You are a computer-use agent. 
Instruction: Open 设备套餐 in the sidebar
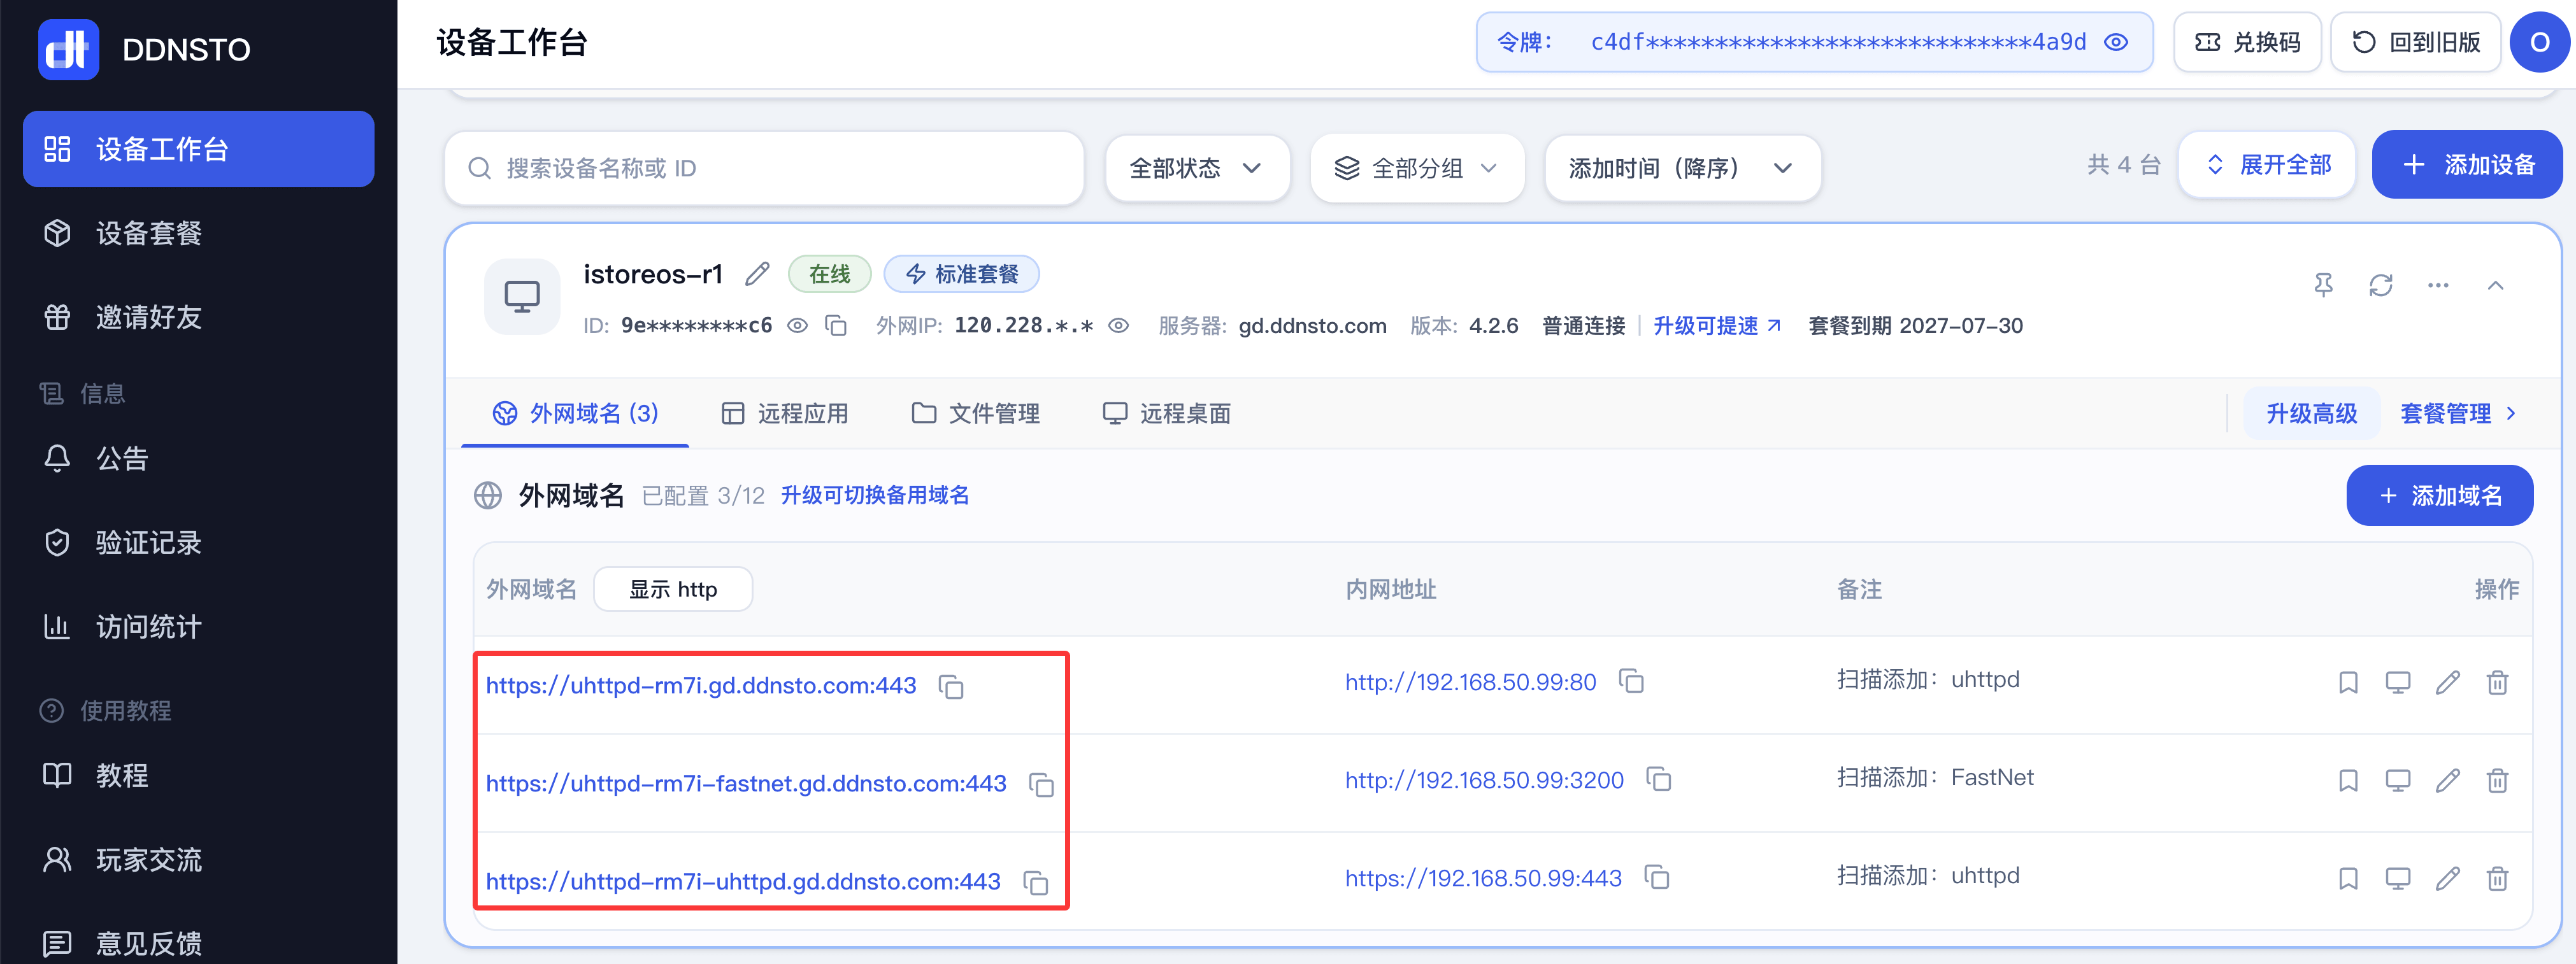pos(198,233)
